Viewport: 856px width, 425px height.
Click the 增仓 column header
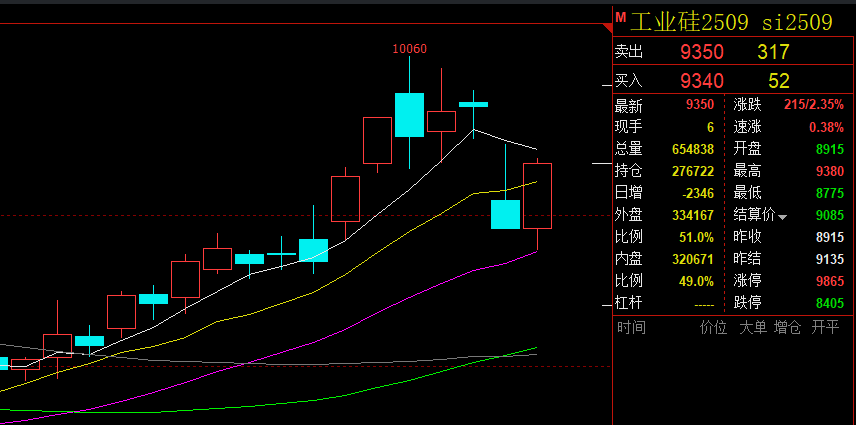pos(787,327)
